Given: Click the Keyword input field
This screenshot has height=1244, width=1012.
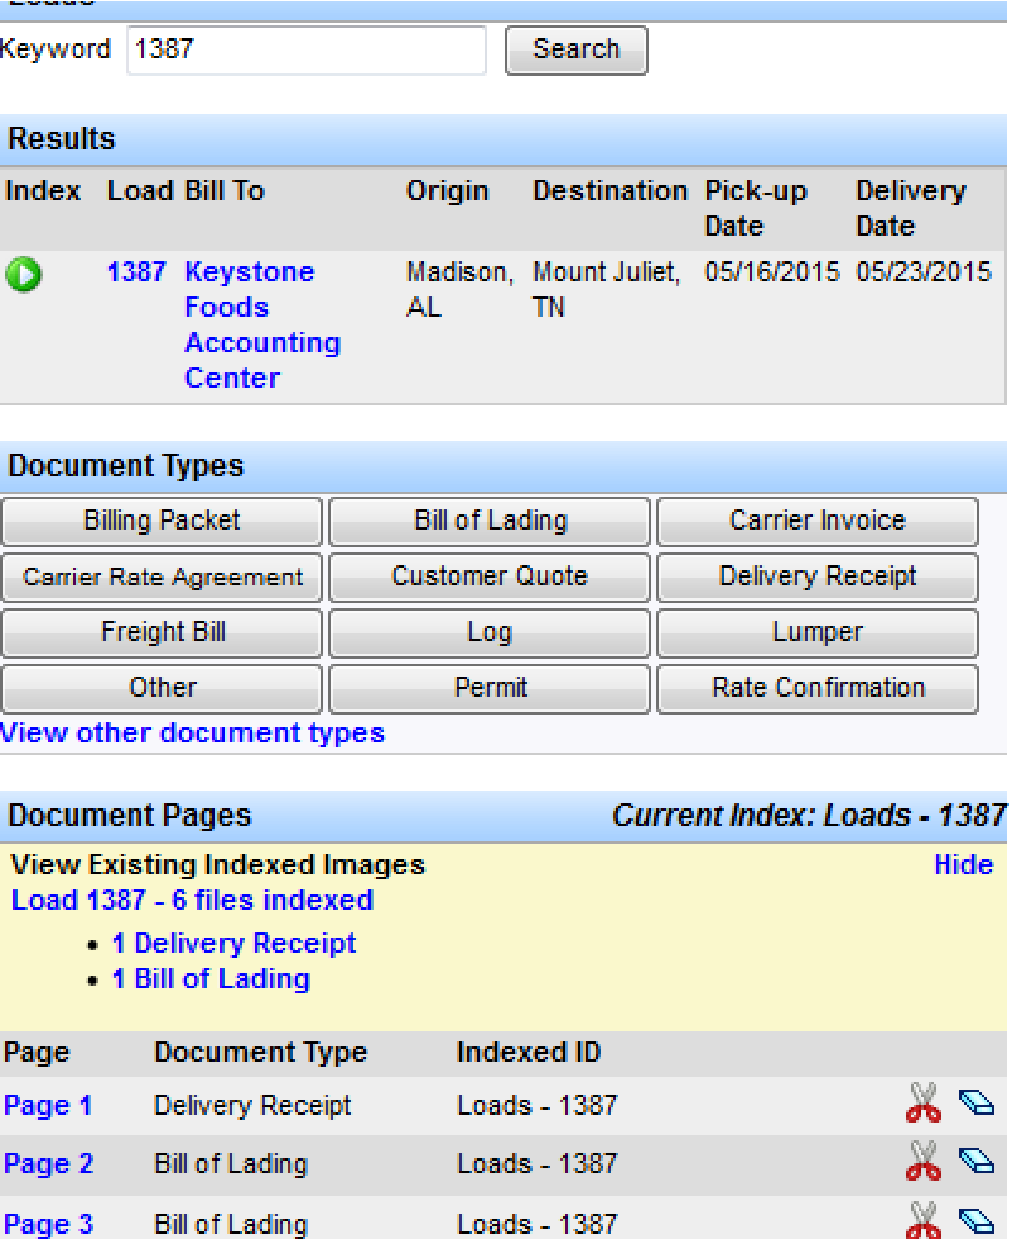Looking at the screenshot, I should coord(306,50).
